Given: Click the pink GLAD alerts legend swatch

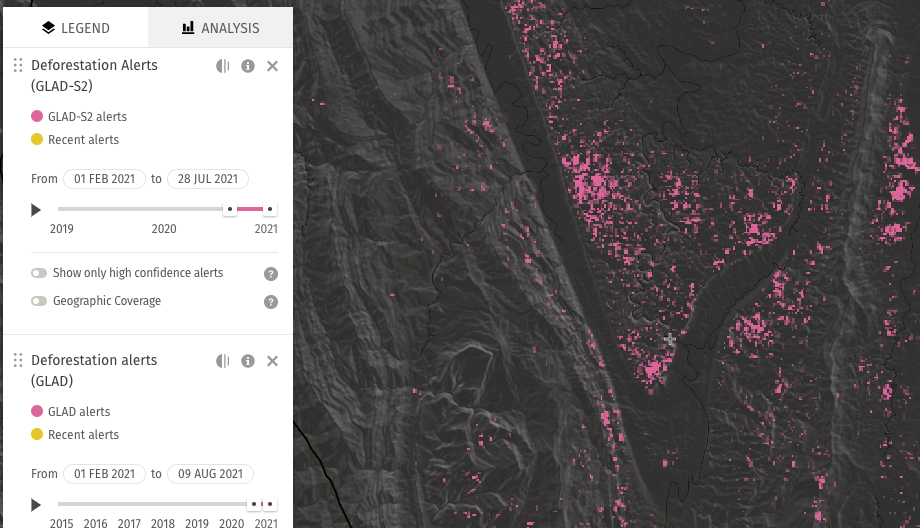Looking at the screenshot, I should (x=37, y=411).
